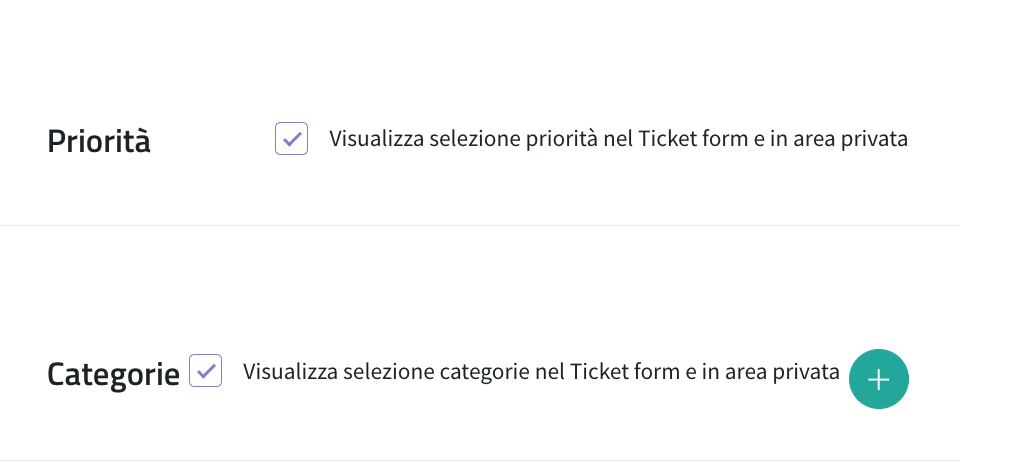The width and height of the screenshot is (1019, 463).
Task: Click the Categorie section heading
Action: tap(113, 374)
